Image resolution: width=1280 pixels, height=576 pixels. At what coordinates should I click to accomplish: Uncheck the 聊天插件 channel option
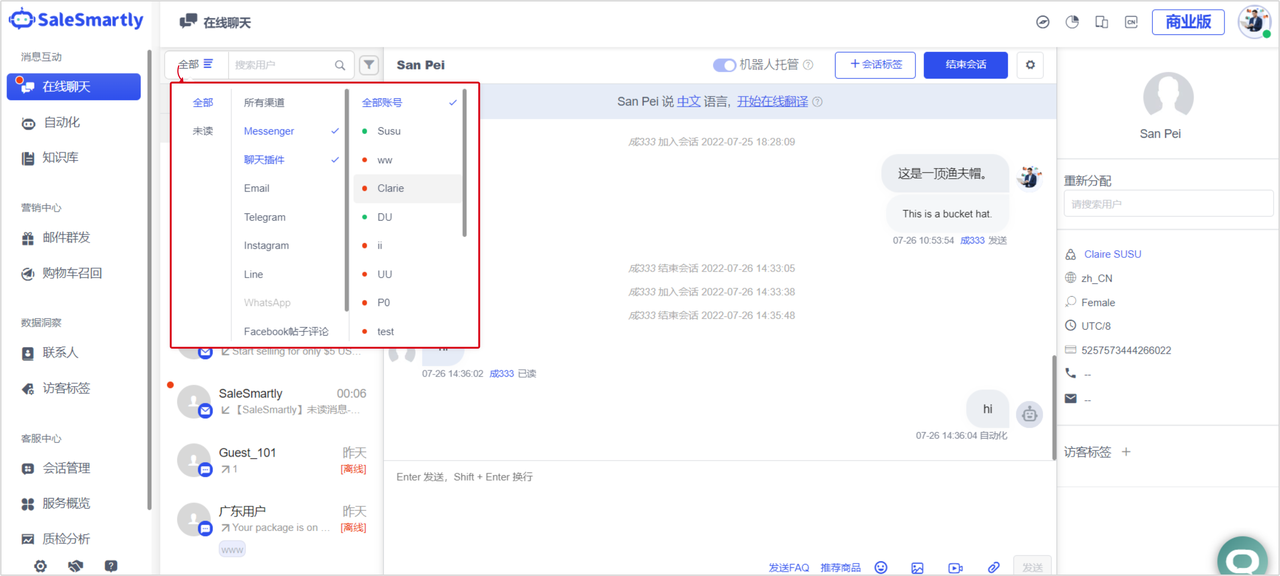(x=265, y=160)
